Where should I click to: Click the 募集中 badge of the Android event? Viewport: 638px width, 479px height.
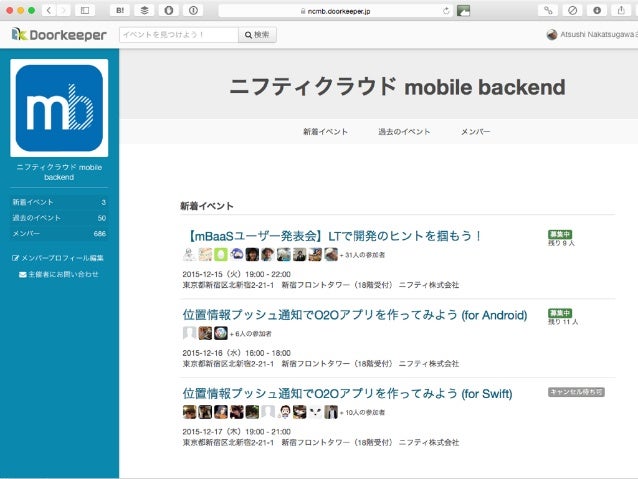point(560,313)
